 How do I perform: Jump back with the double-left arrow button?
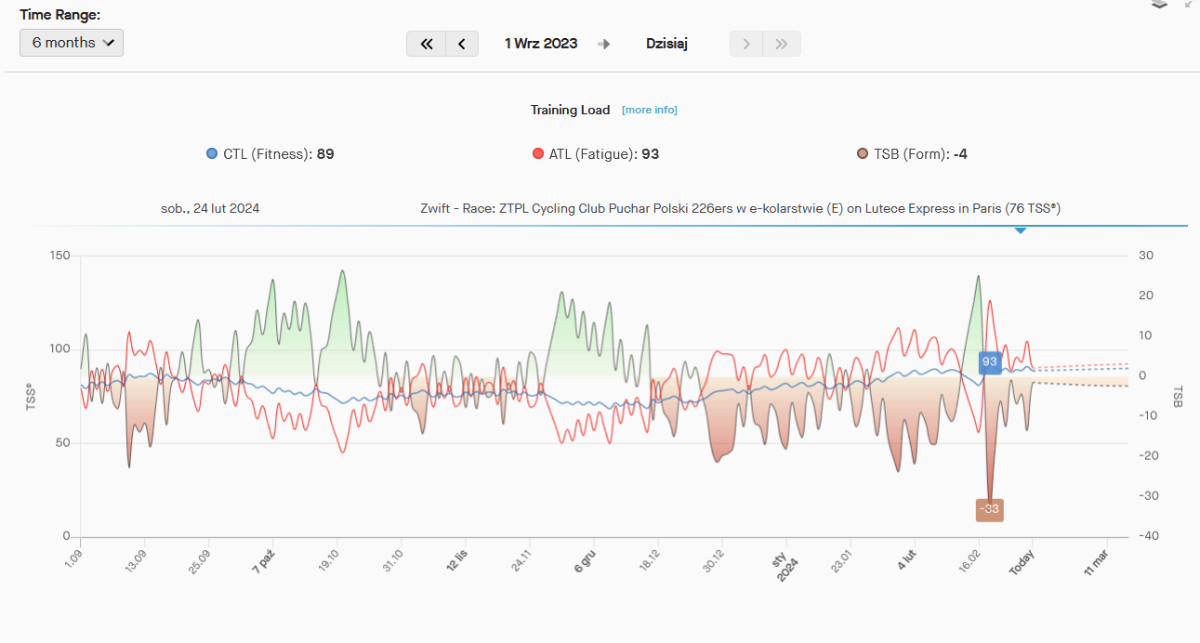(x=426, y=44)
